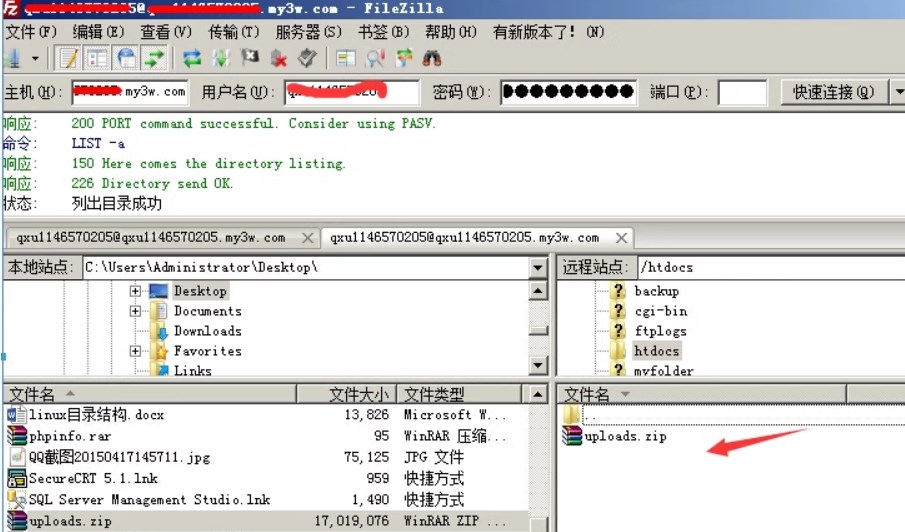
Task: Cancel current operation with flag icon
Action: [250, 59]
